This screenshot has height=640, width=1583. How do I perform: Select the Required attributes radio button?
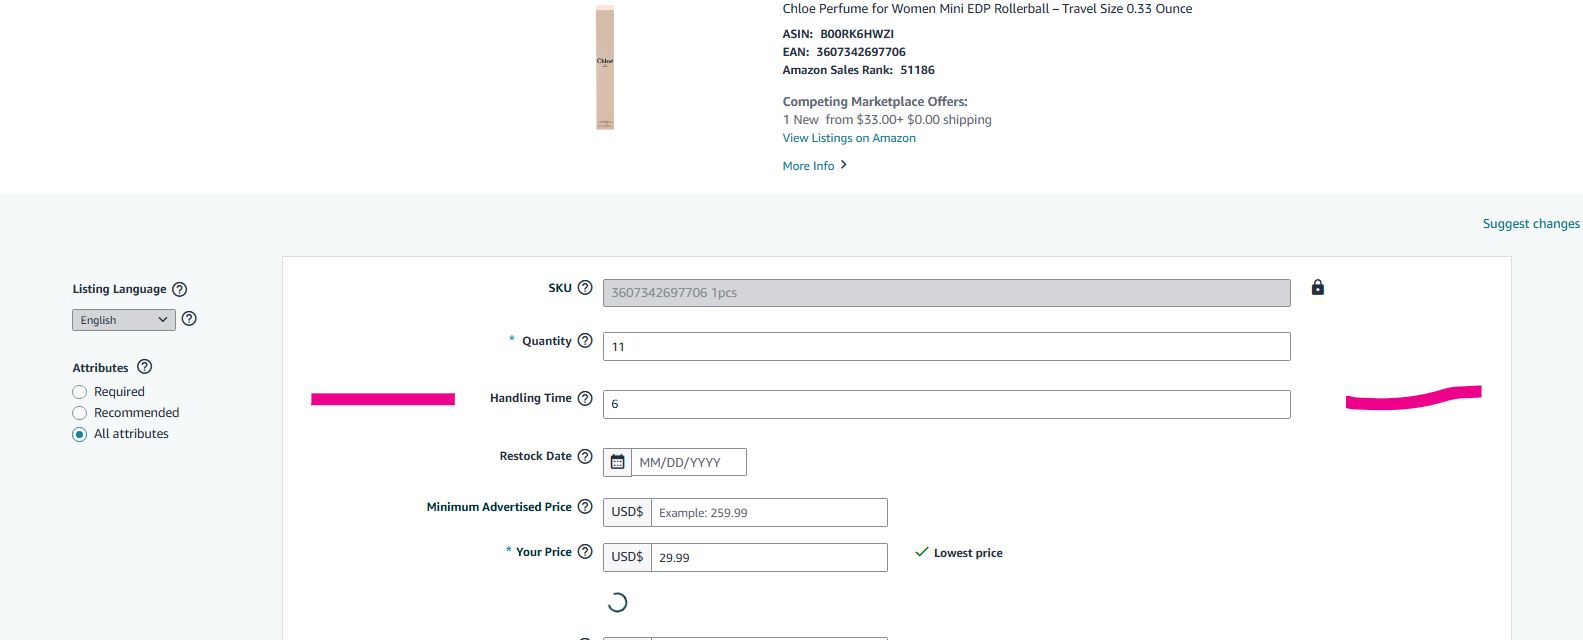pos(80,392)
